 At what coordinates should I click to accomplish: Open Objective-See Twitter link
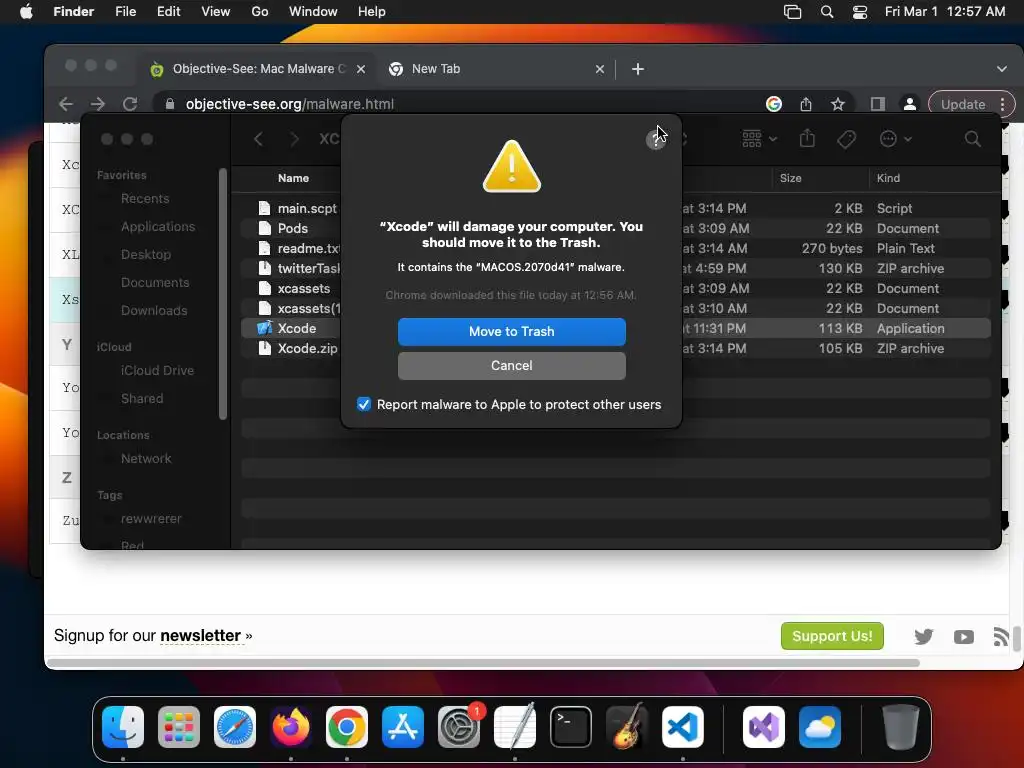pos(923,637)
